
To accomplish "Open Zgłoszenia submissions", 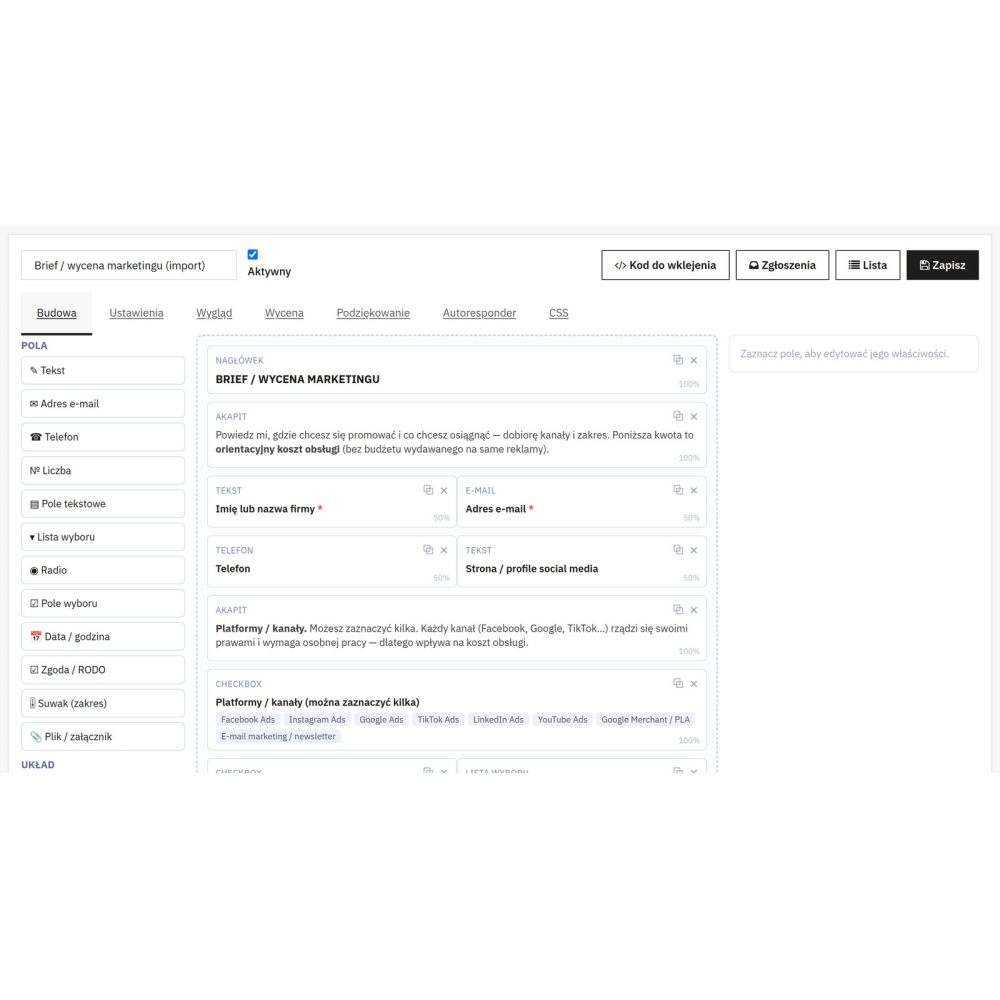I will (783, 265).
